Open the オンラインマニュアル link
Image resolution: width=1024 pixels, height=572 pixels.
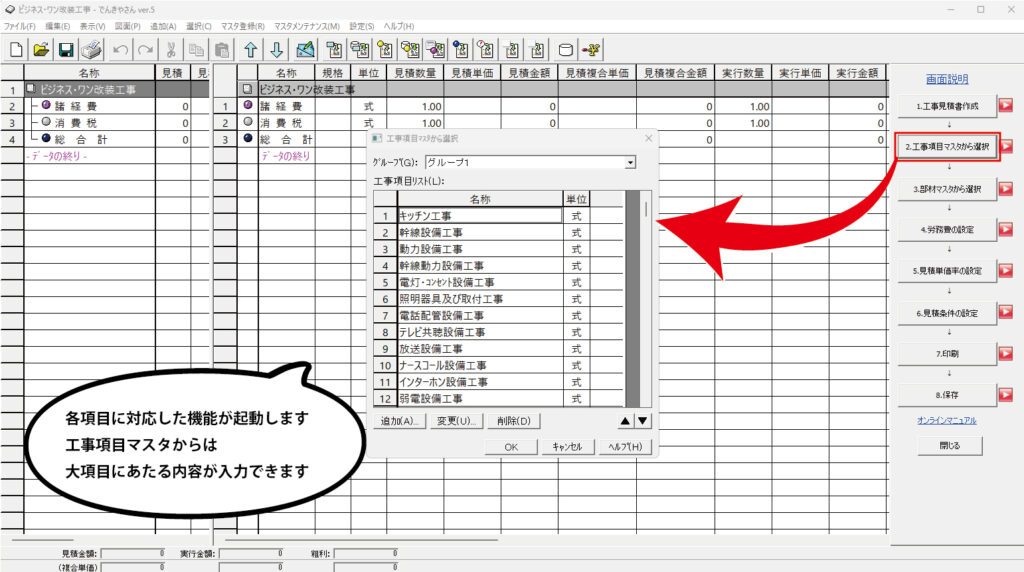tap(946, 421)
